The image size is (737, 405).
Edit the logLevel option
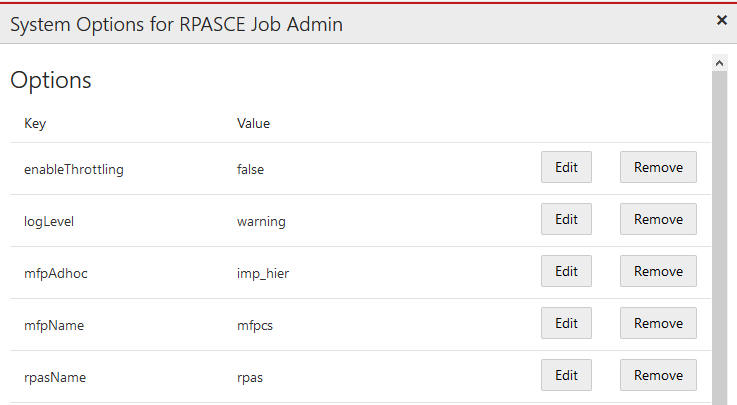click(566, 219)
